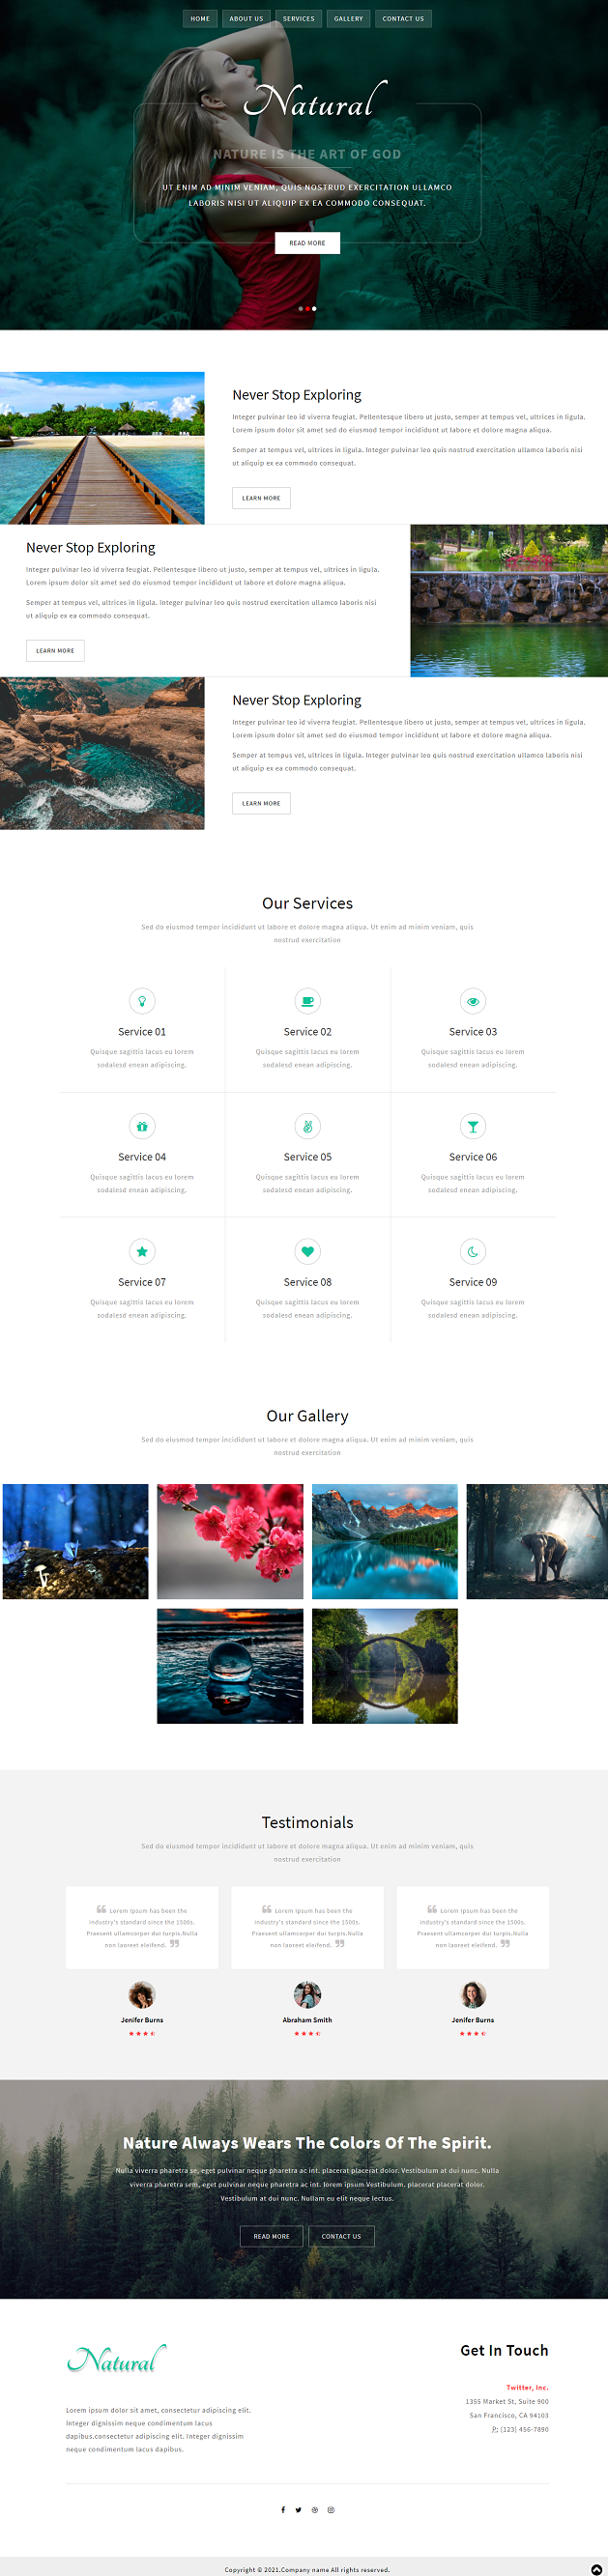This screenshot has width=608, height=2576.
Task: Click the Read More hero button
Action: tap(307, 243)
